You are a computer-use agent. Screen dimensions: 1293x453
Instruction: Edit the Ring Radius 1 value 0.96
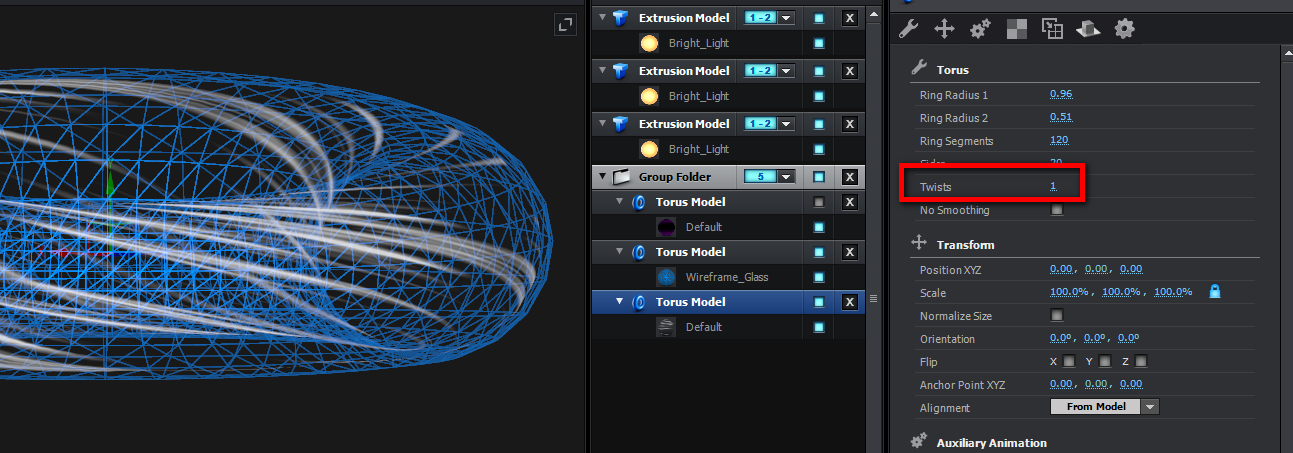(x=1061, y=94)
